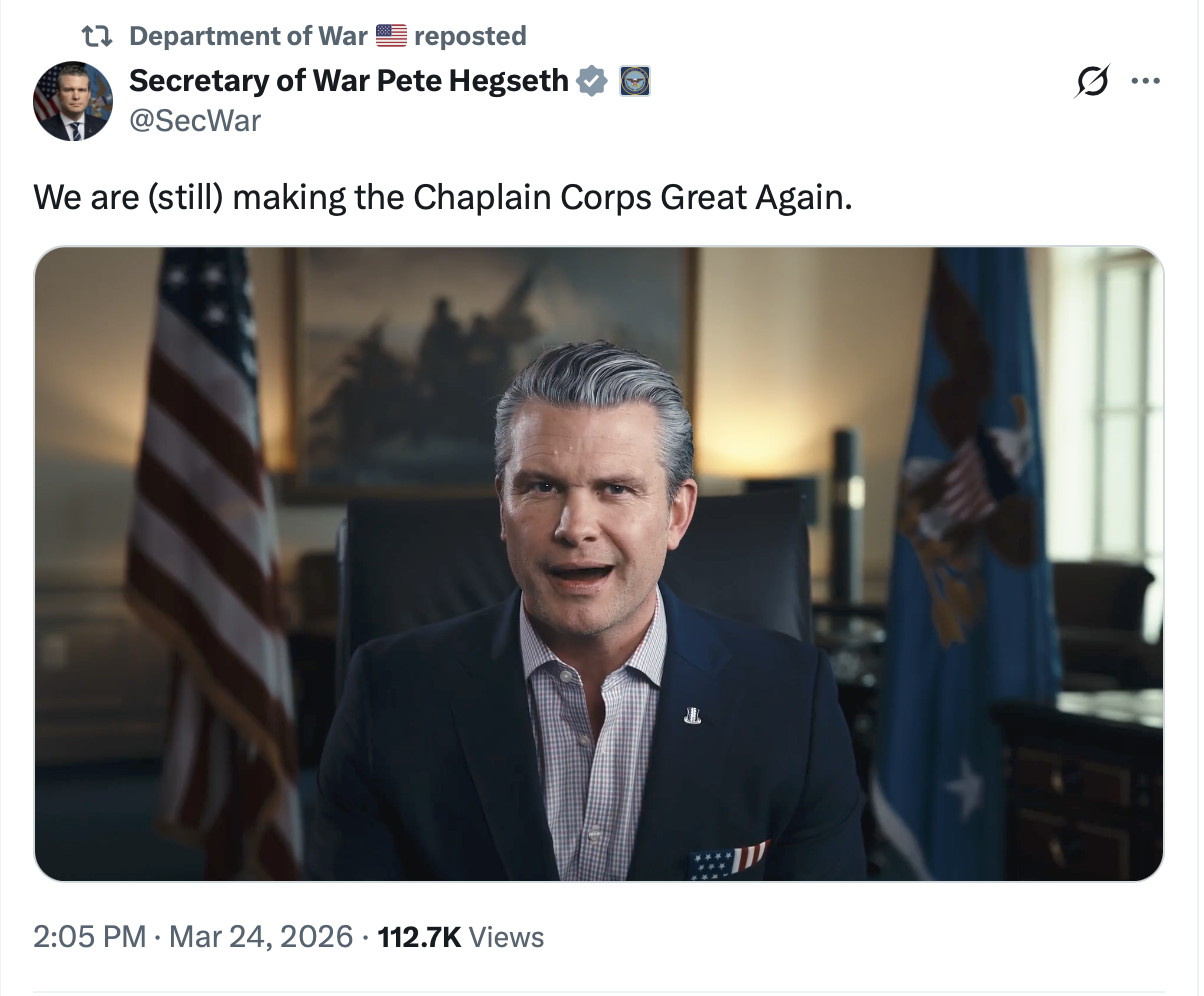
Task: Open the Department of War reposter link
Action: pos(248,37)
